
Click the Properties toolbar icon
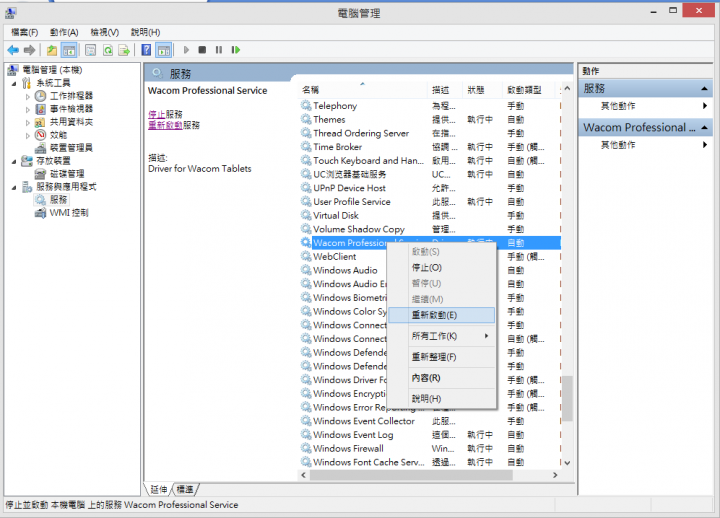tap(90, 50)
